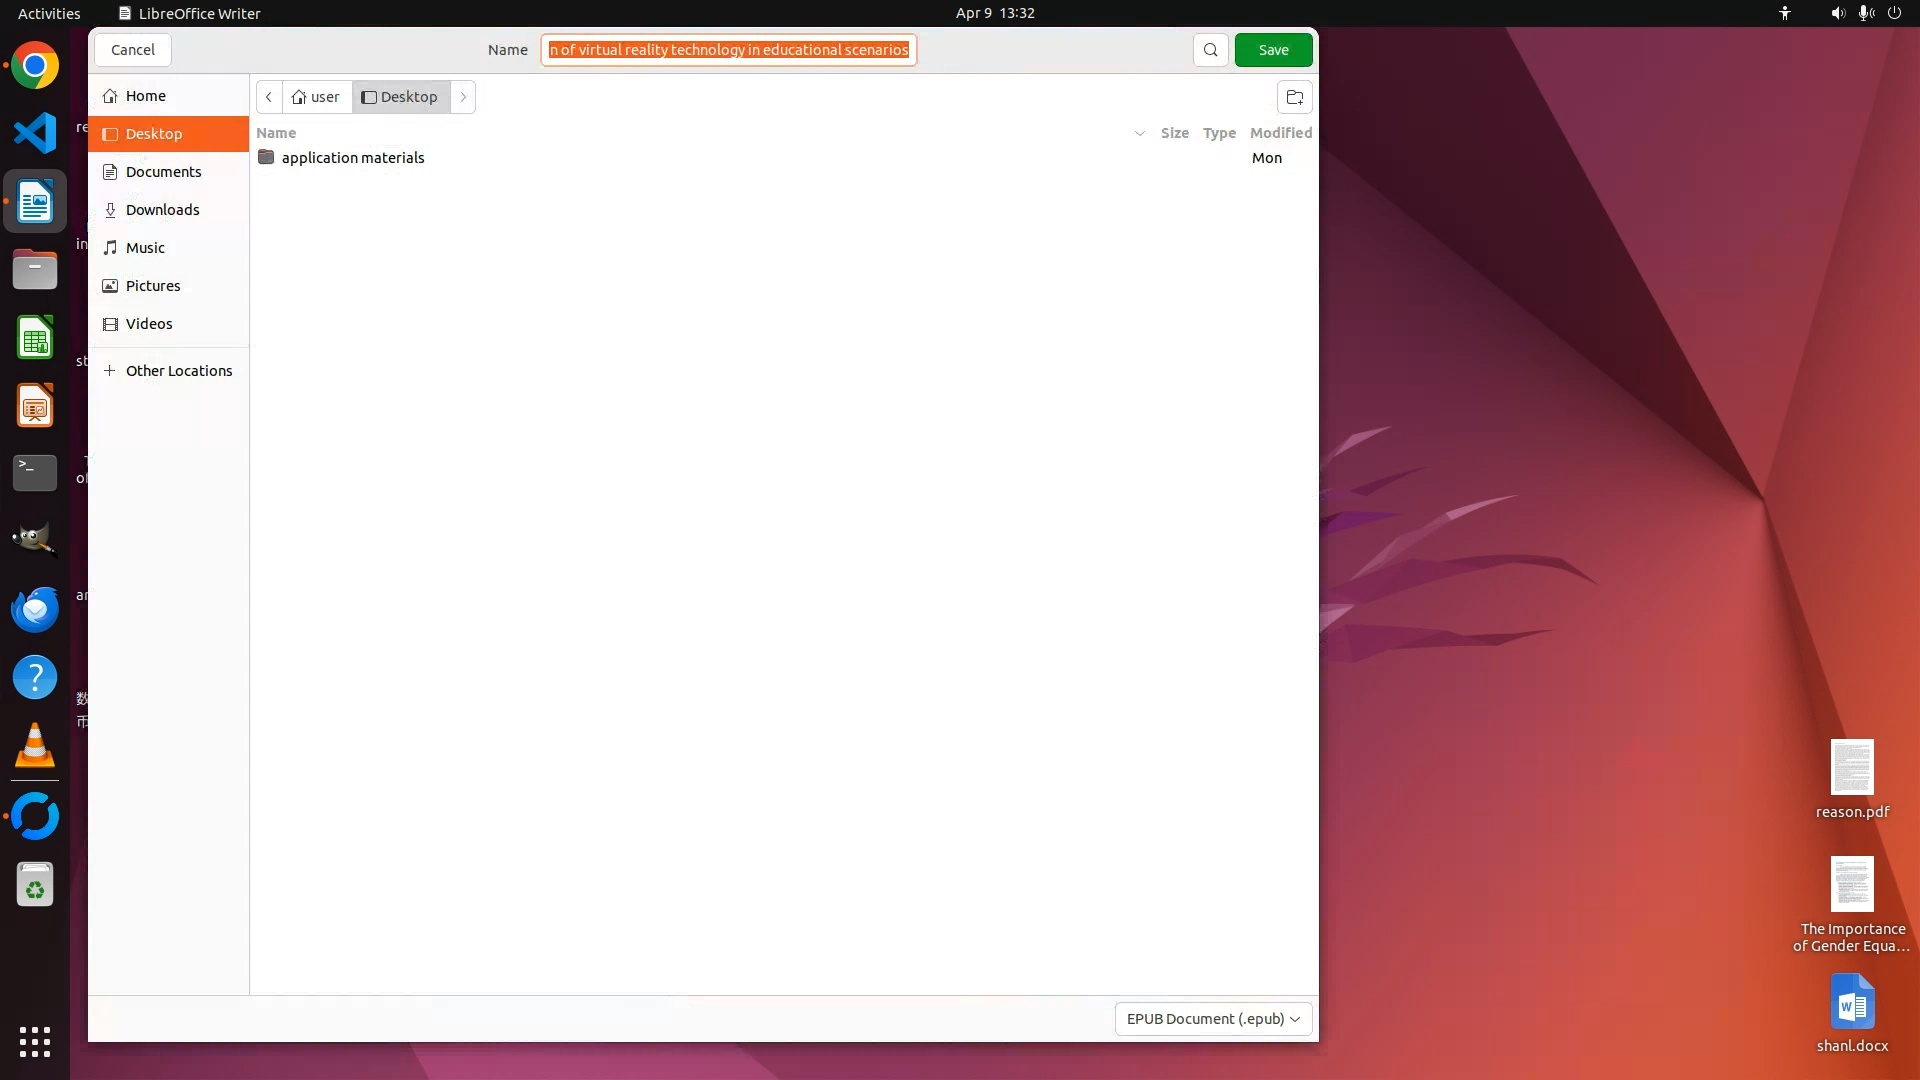Click the search icon in dialog header
This screenshot has width=1920, height=1080.
coord(1210,50)
